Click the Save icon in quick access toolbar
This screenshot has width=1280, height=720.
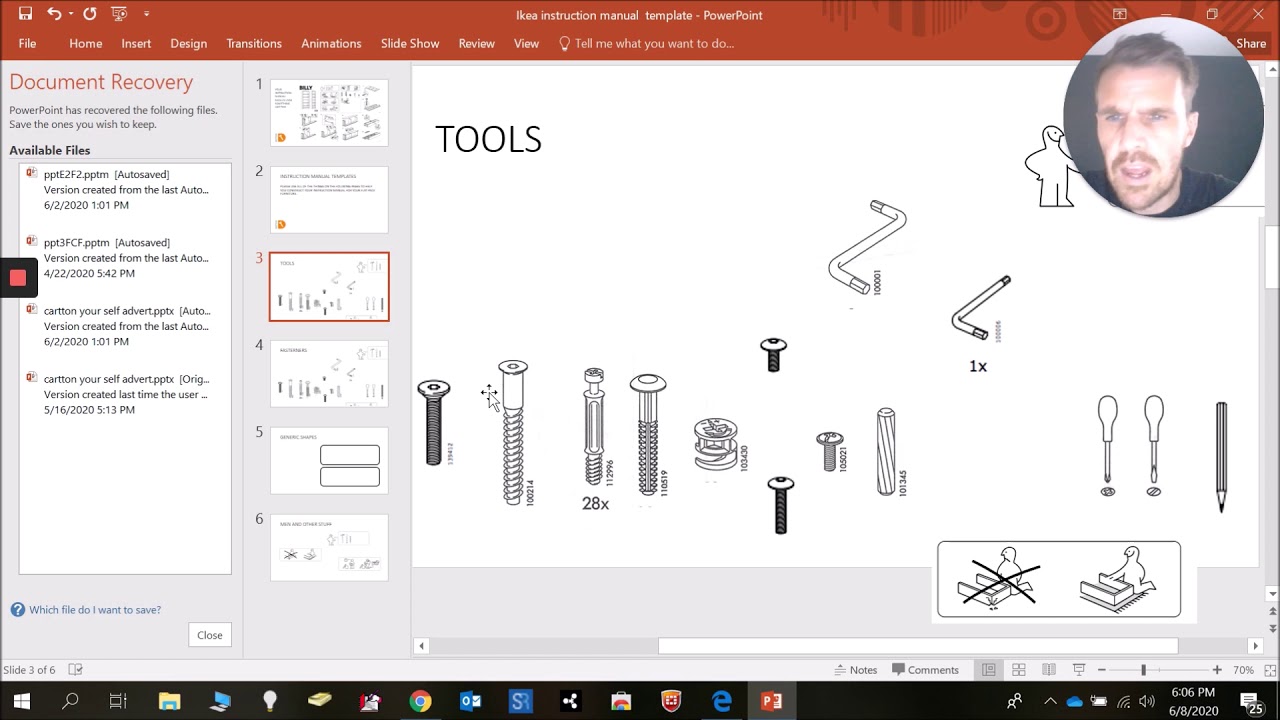coord(25,14)
